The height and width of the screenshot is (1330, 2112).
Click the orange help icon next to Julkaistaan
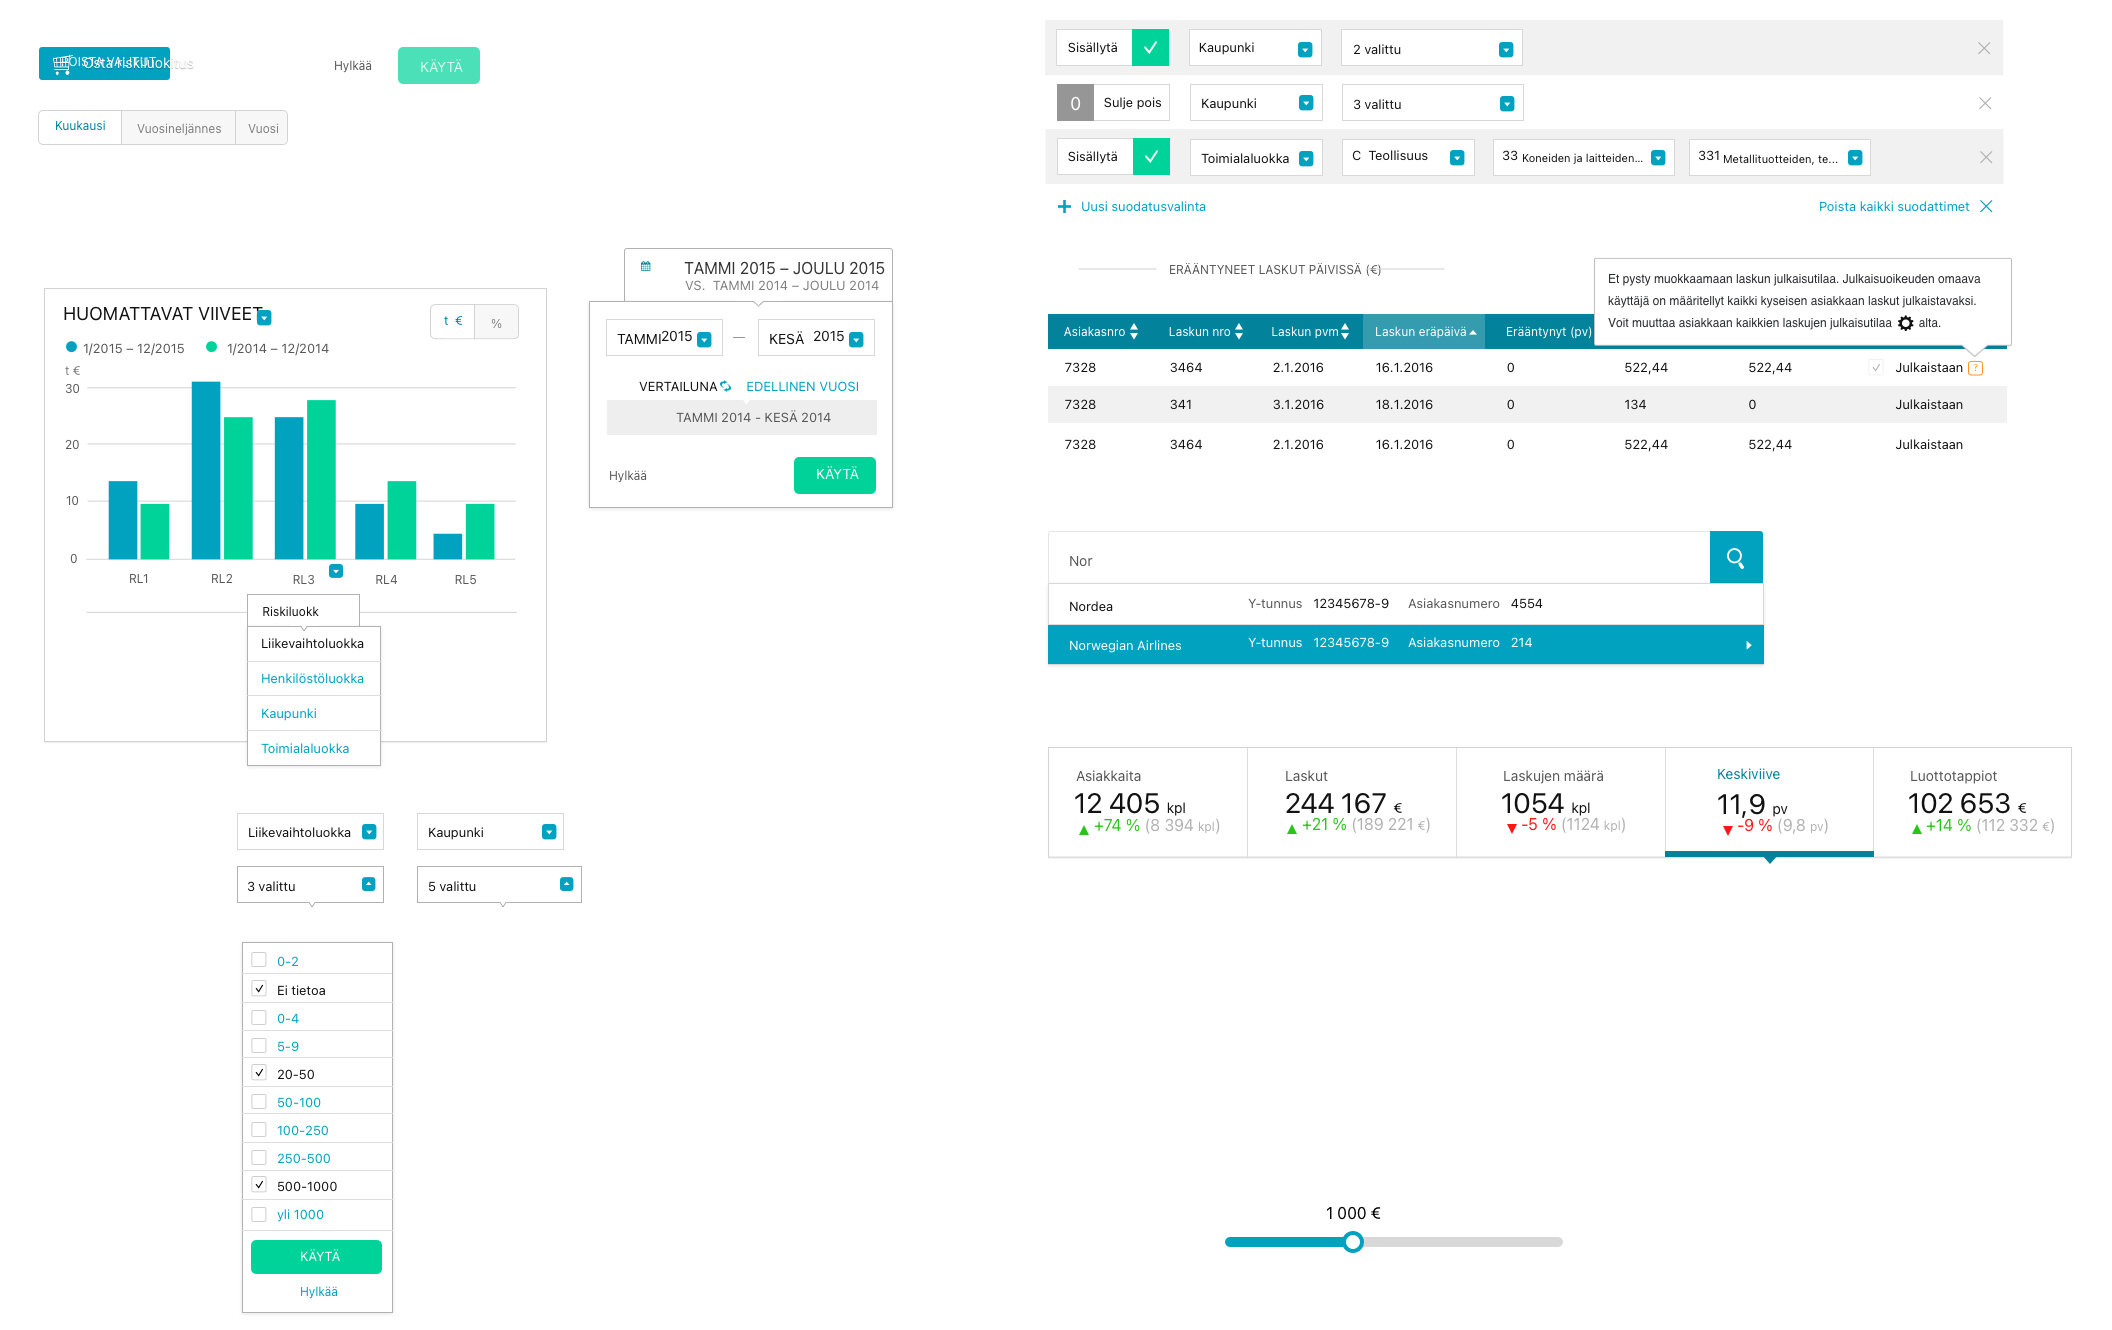(1975, 368)
